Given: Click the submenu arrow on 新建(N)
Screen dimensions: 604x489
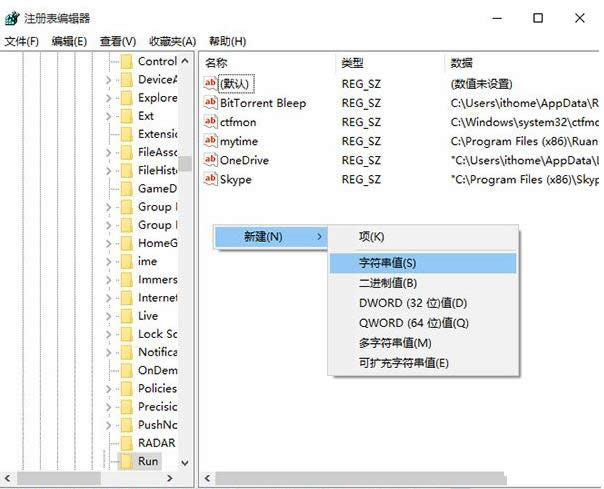Looking at the screenshot, I should click(319, 236).
